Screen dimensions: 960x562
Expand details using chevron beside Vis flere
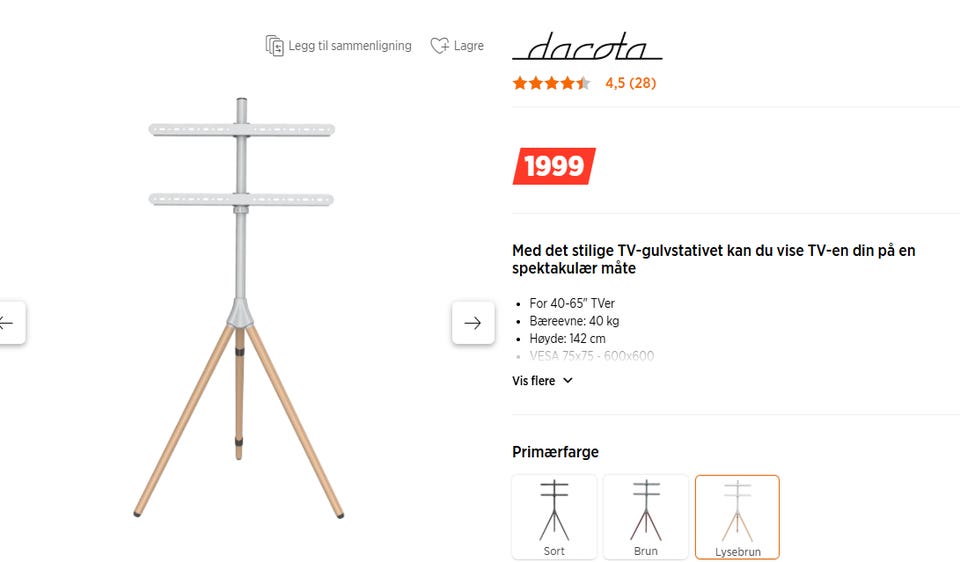[x=568, y=381]
